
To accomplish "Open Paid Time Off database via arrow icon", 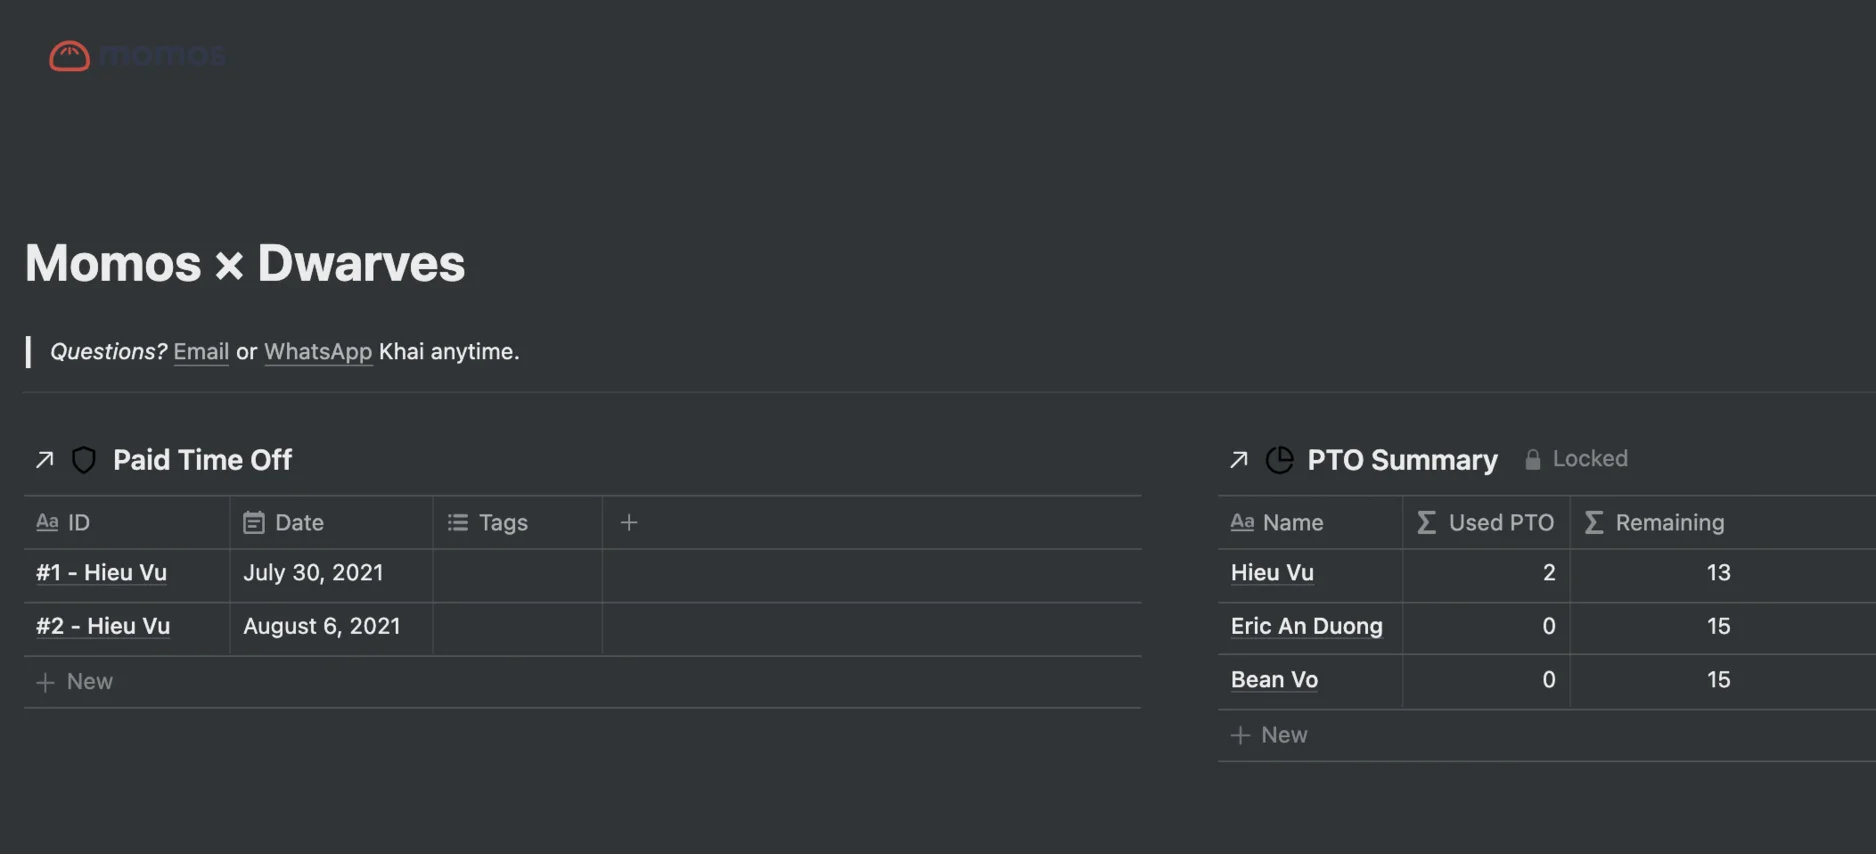I will [45, 460].
